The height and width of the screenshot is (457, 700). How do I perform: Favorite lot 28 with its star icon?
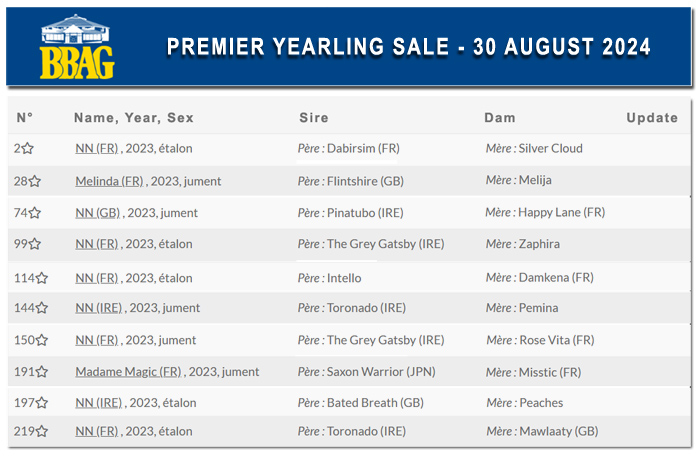click(x=34, y=181)
